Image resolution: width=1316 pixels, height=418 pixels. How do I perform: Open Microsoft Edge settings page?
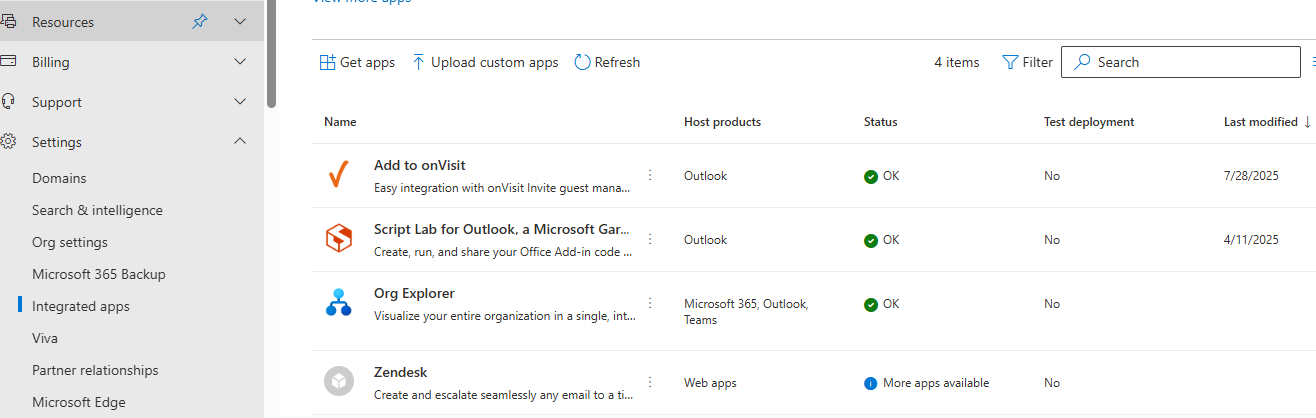79,402
